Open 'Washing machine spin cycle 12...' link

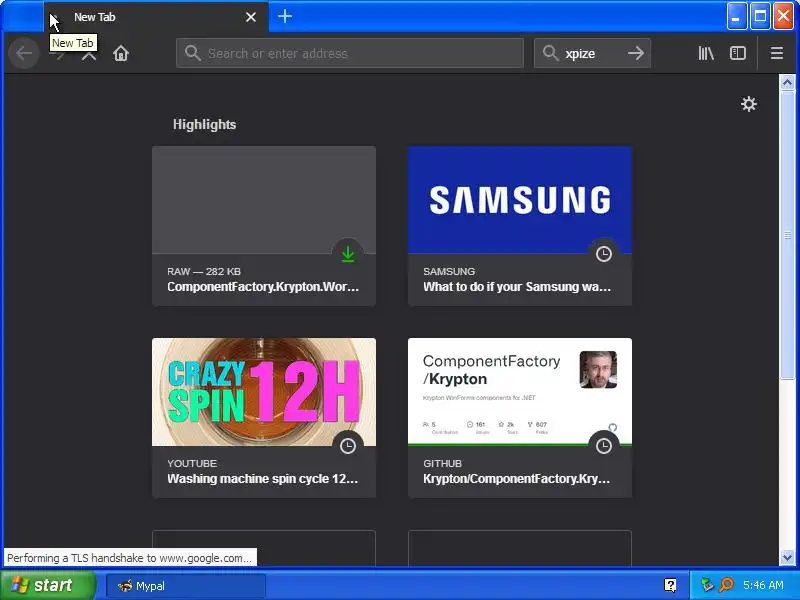tap(263, 479)
